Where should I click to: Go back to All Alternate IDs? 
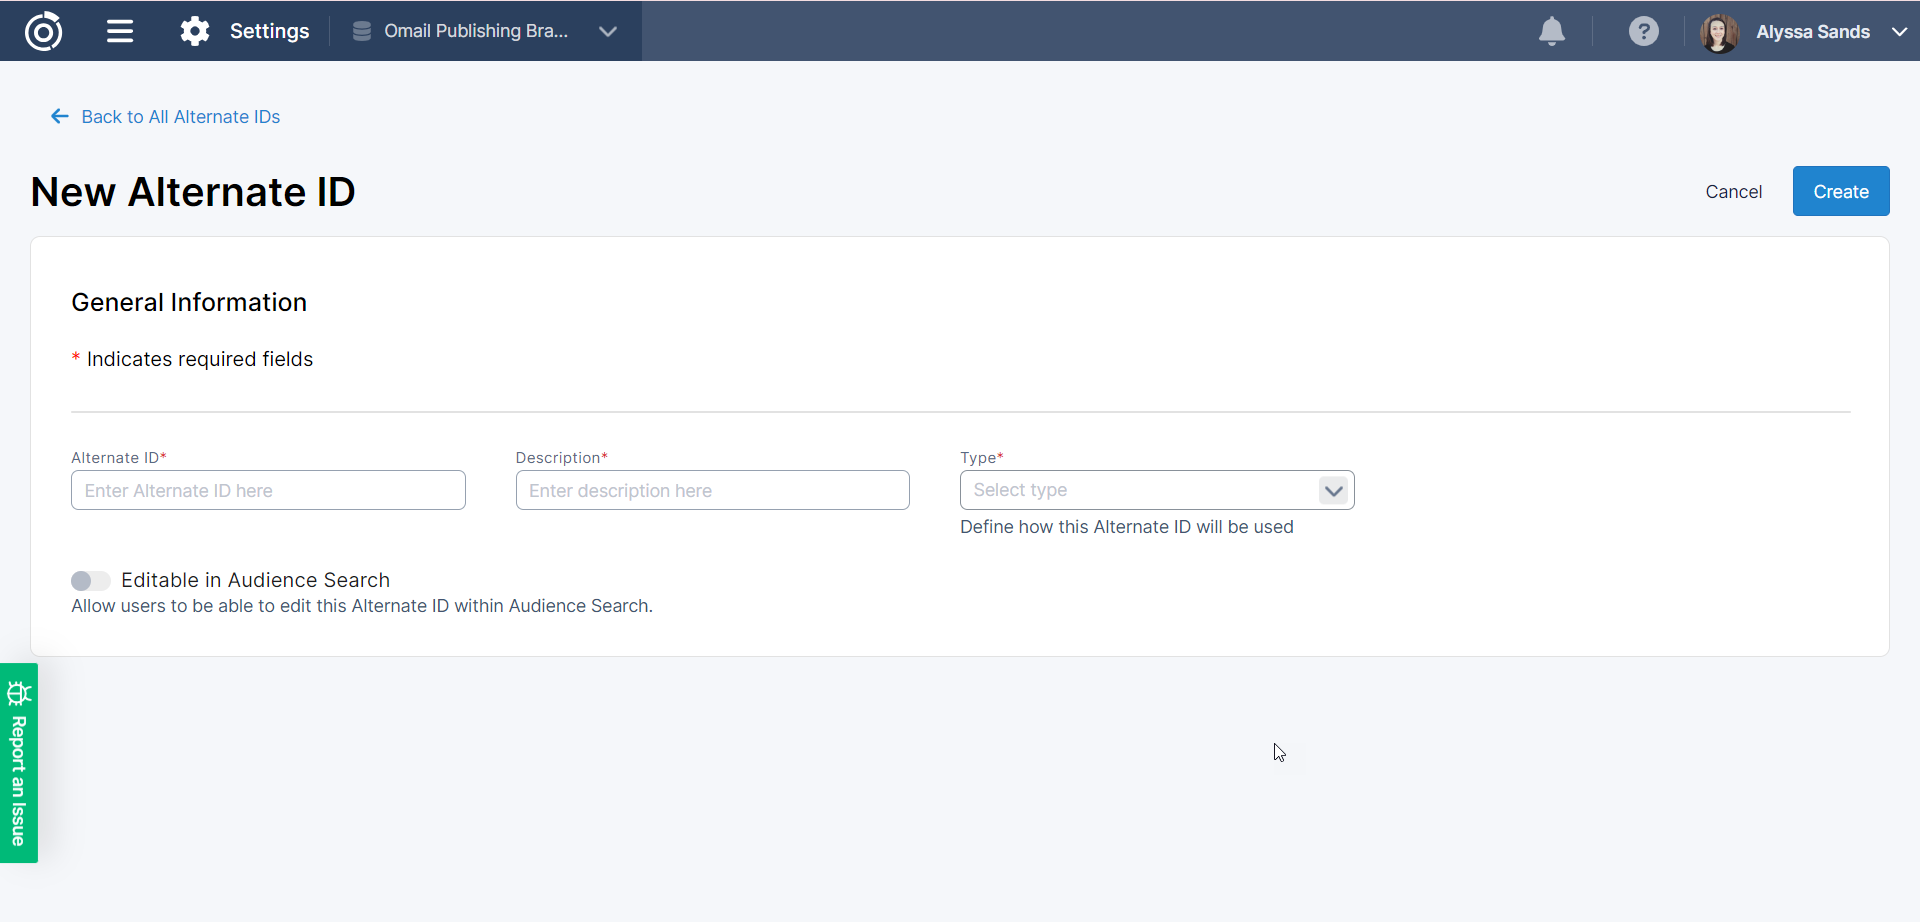click(180, 117)
